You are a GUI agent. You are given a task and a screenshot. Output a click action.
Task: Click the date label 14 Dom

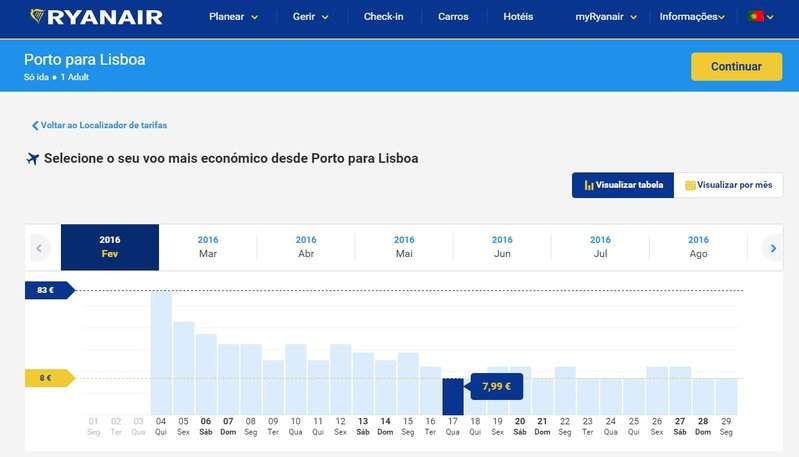pos(385,426)
